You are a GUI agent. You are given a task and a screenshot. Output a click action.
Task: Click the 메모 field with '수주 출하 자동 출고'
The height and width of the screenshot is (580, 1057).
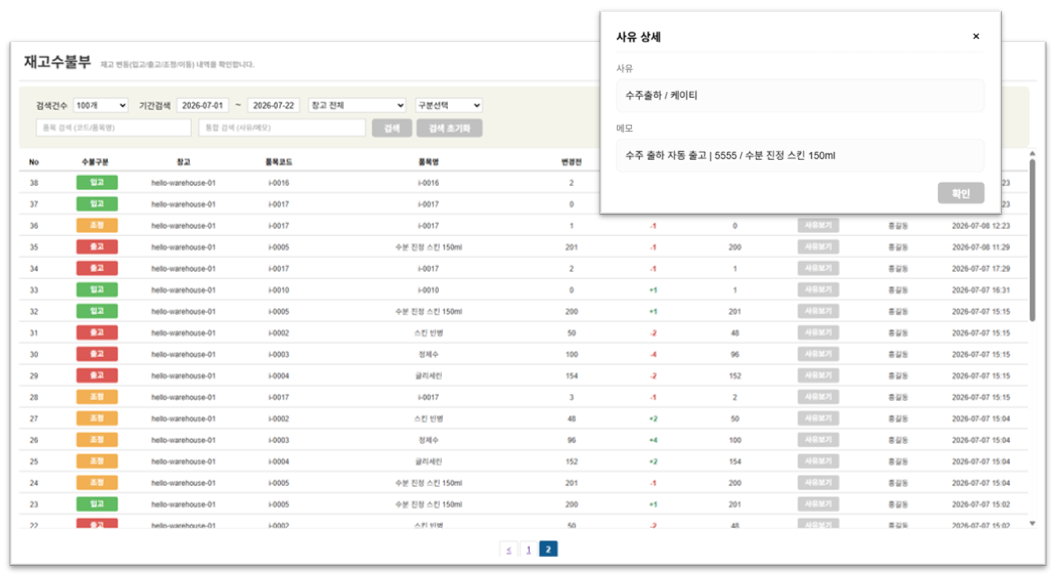(x=800, y=156)
